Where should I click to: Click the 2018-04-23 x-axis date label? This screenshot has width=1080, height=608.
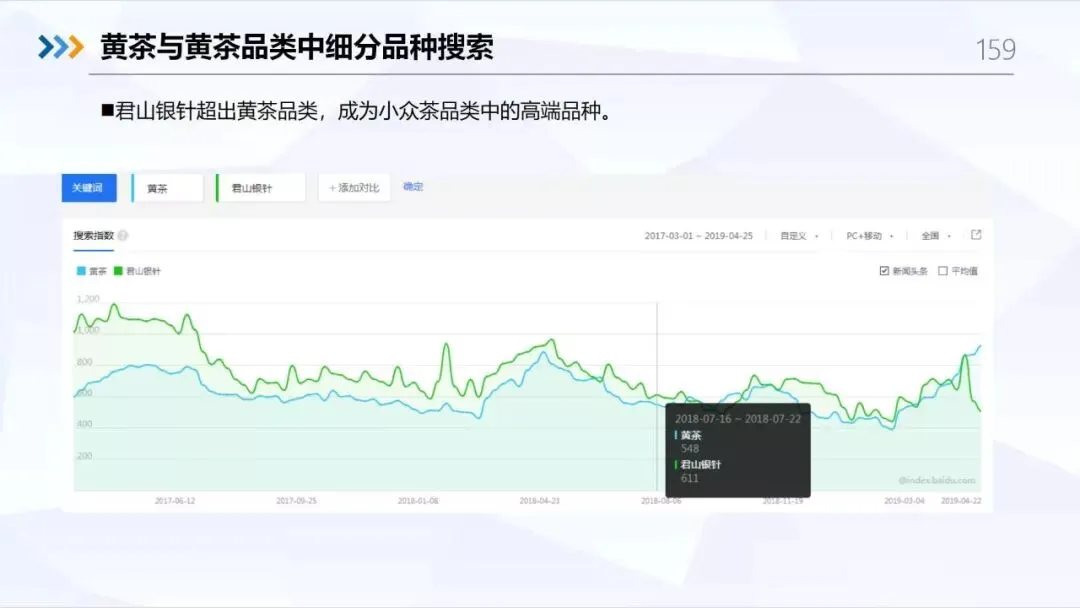(539, 501)
